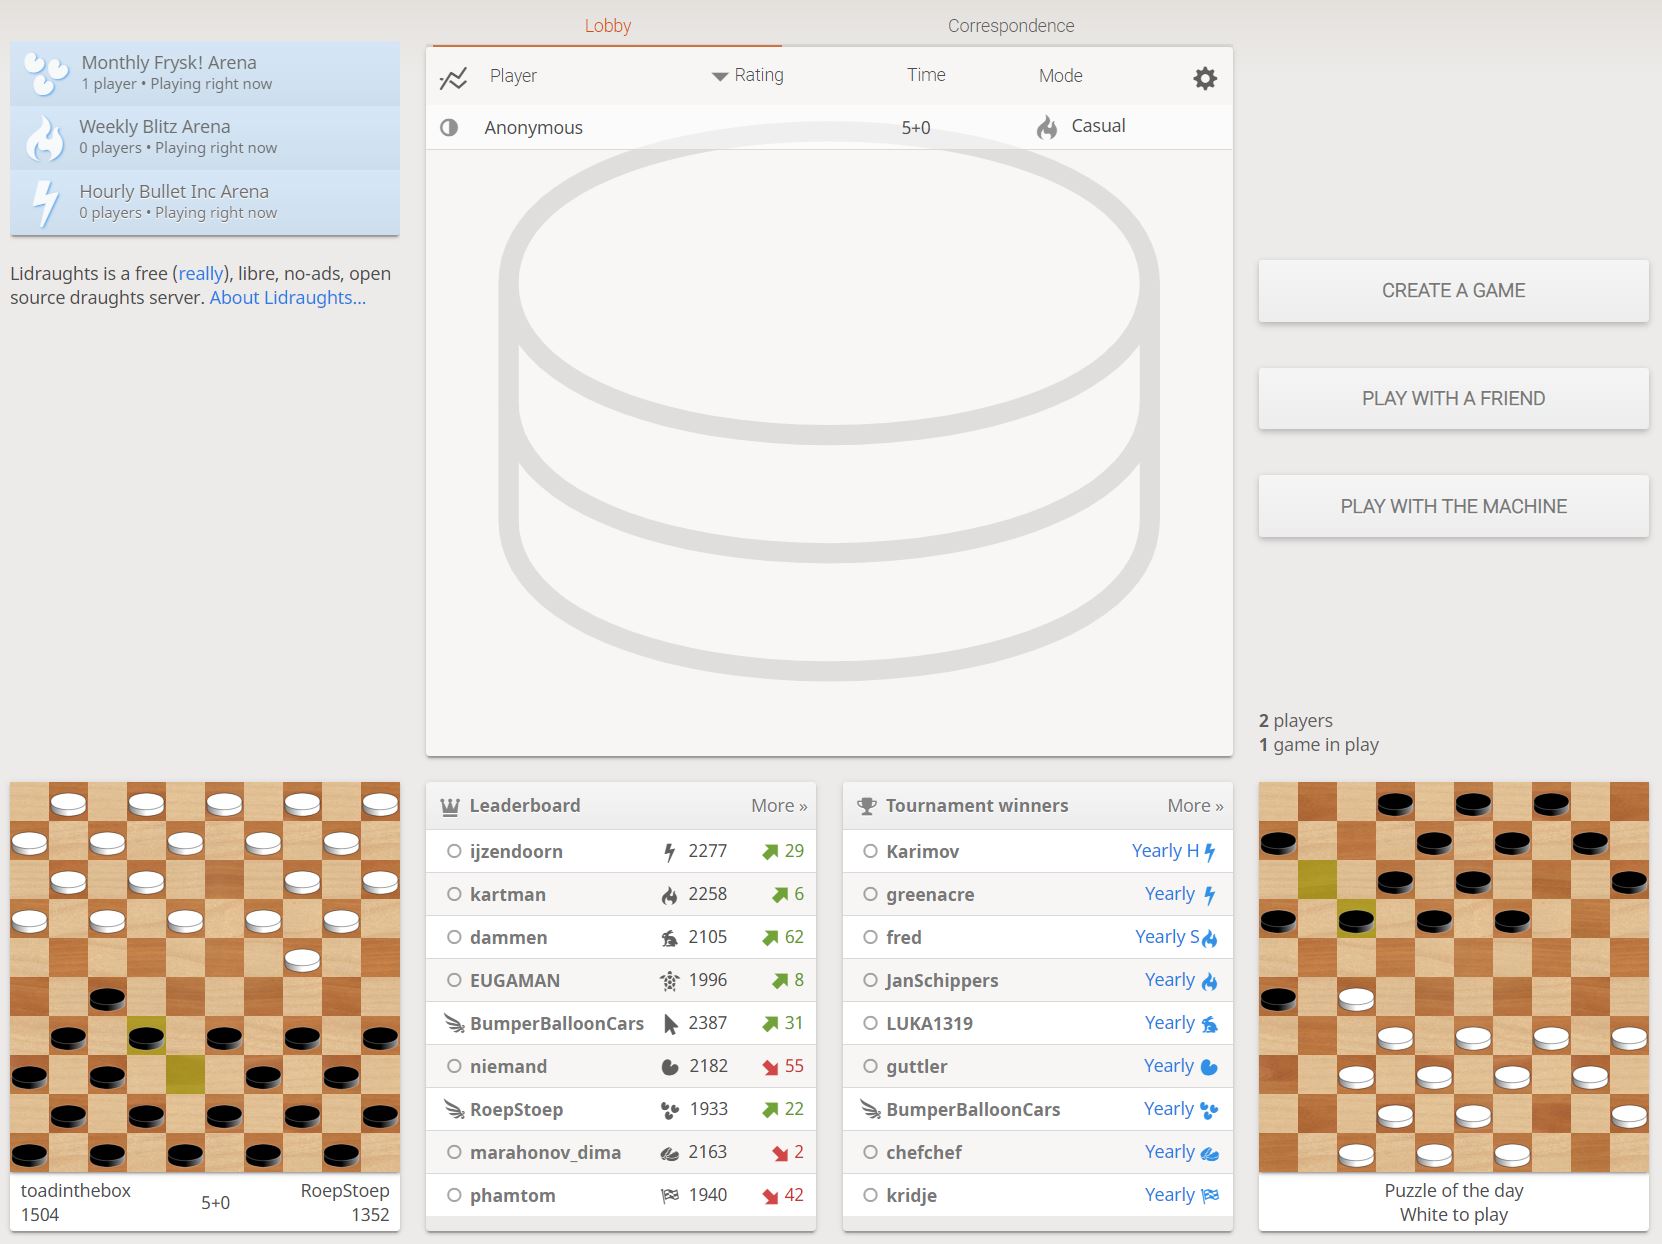Open the Puzzle of the day board
This screenshot has height=1244, width=1662.
(1454, 977)
